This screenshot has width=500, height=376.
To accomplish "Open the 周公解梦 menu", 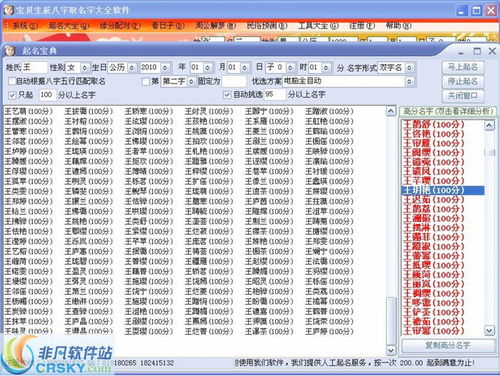I will 216,26.
